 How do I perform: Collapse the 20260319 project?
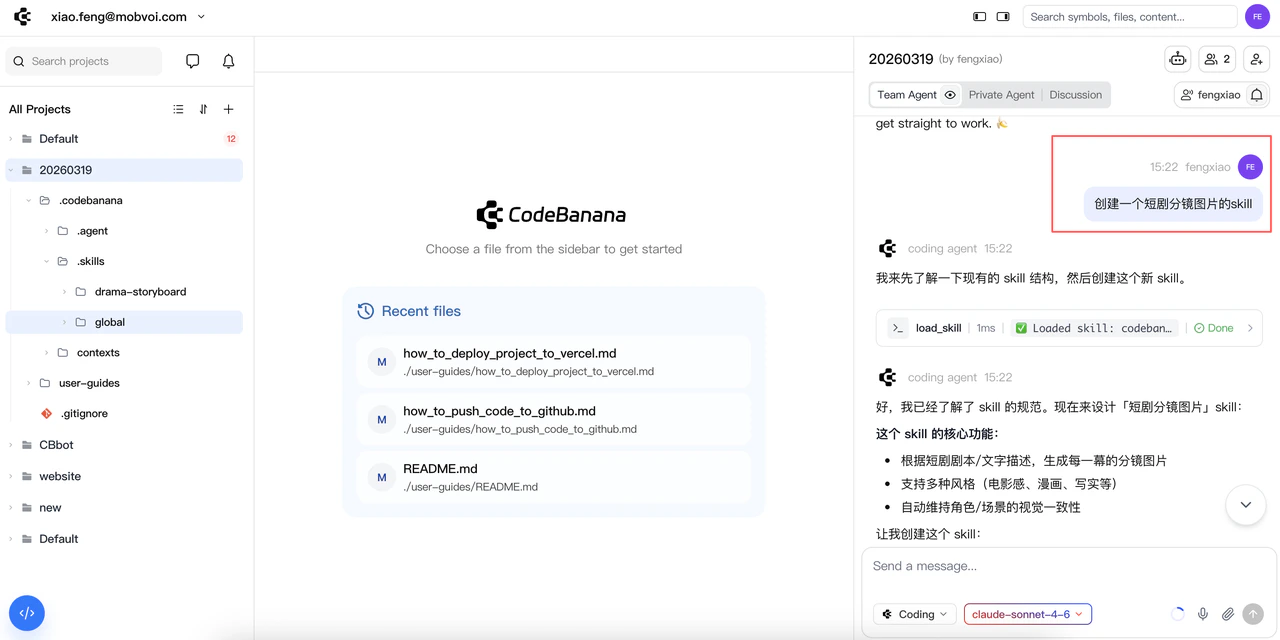tap(11, 170)
